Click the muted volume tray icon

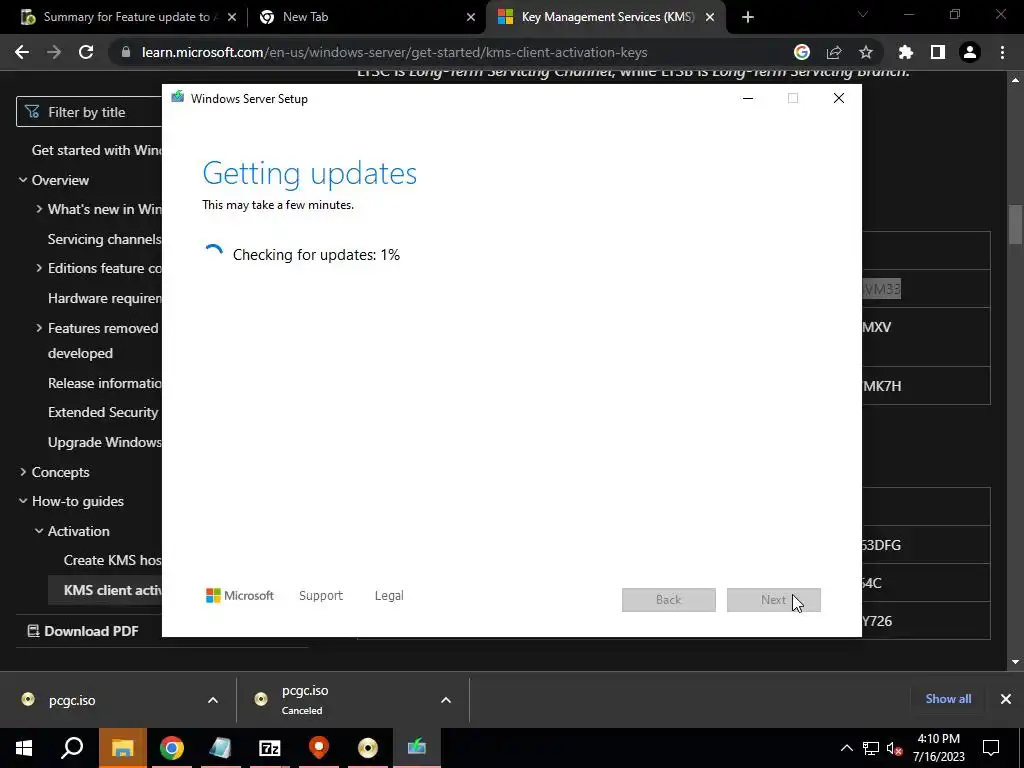(895, 748)
